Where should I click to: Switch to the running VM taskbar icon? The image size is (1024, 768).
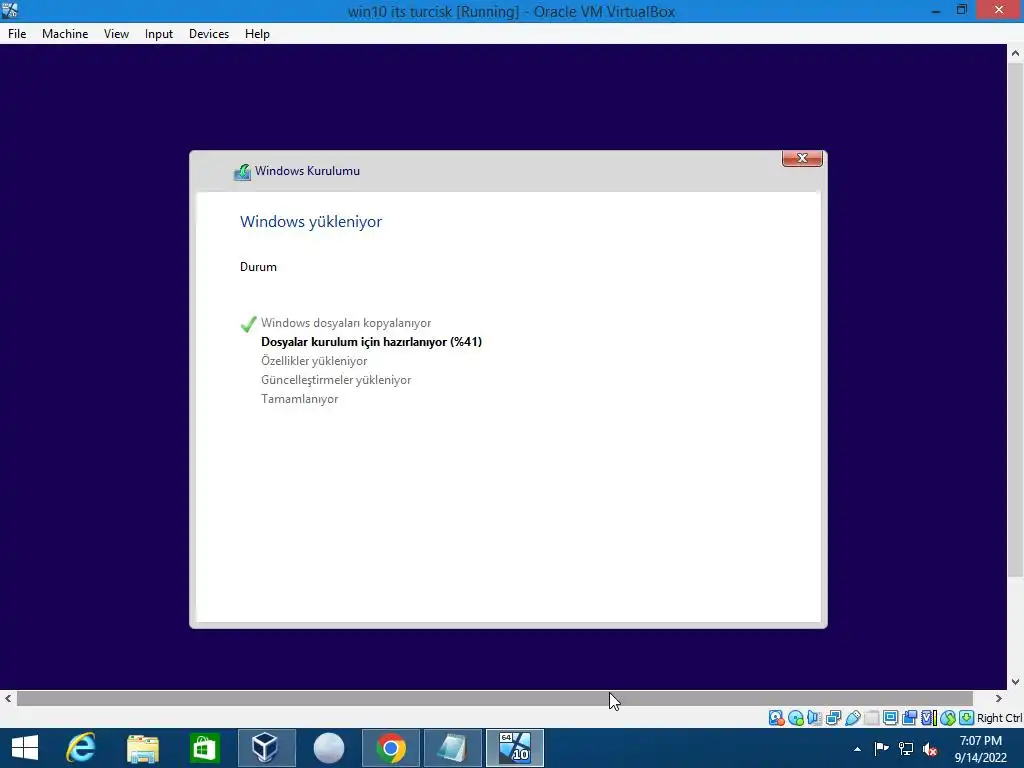tap(515, 748)
